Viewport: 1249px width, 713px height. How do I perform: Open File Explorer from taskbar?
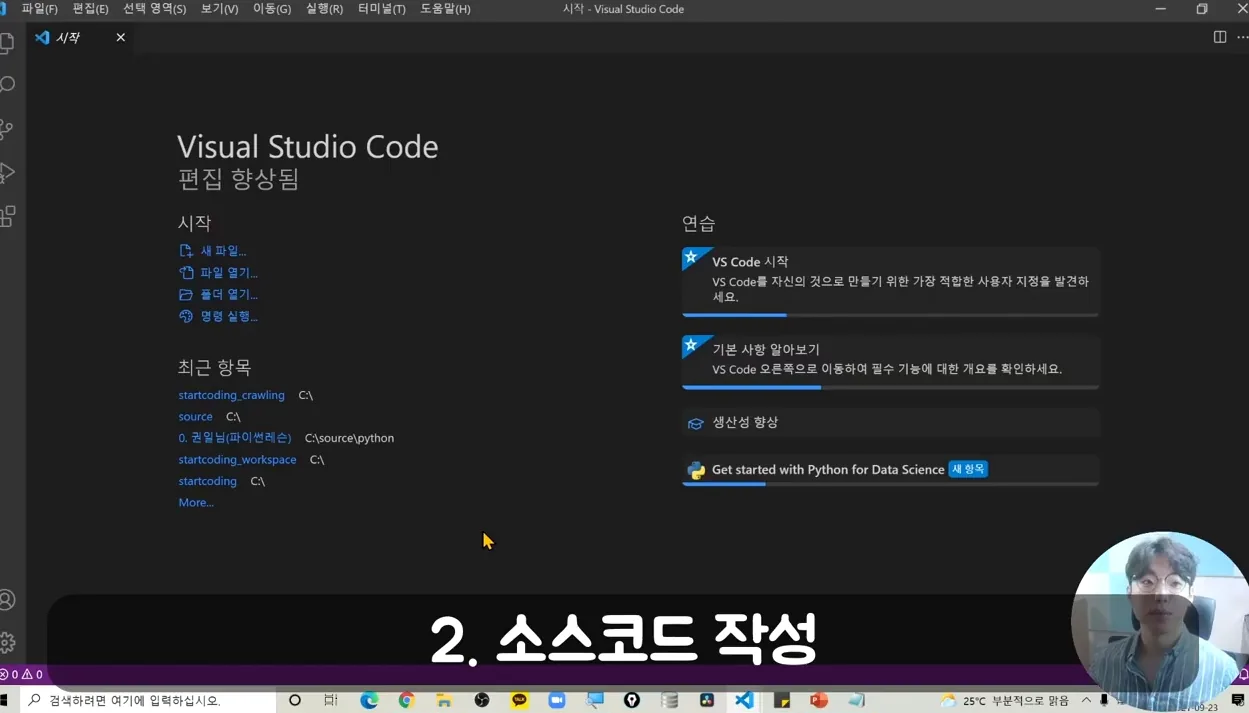click(444, 700)
